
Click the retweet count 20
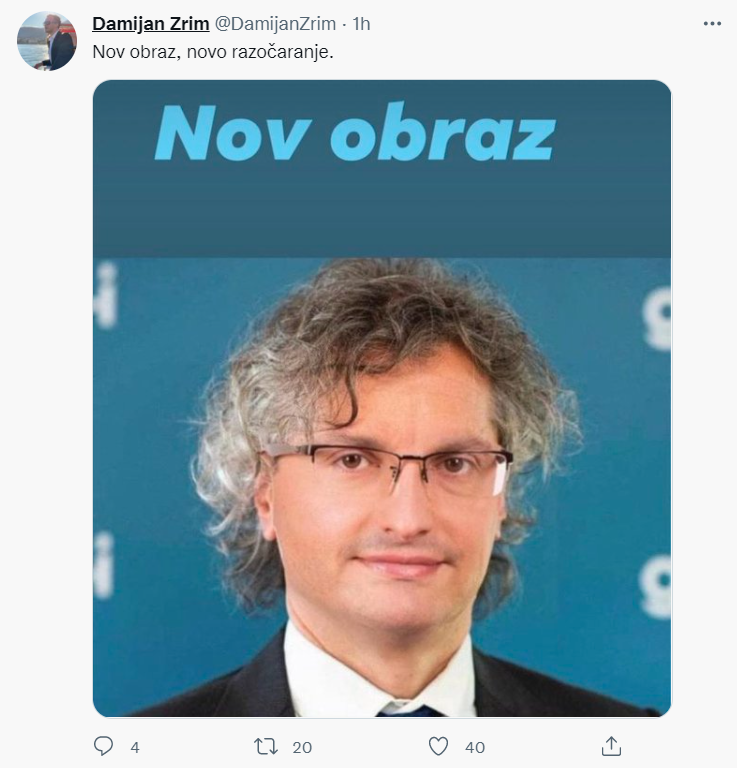302,747
